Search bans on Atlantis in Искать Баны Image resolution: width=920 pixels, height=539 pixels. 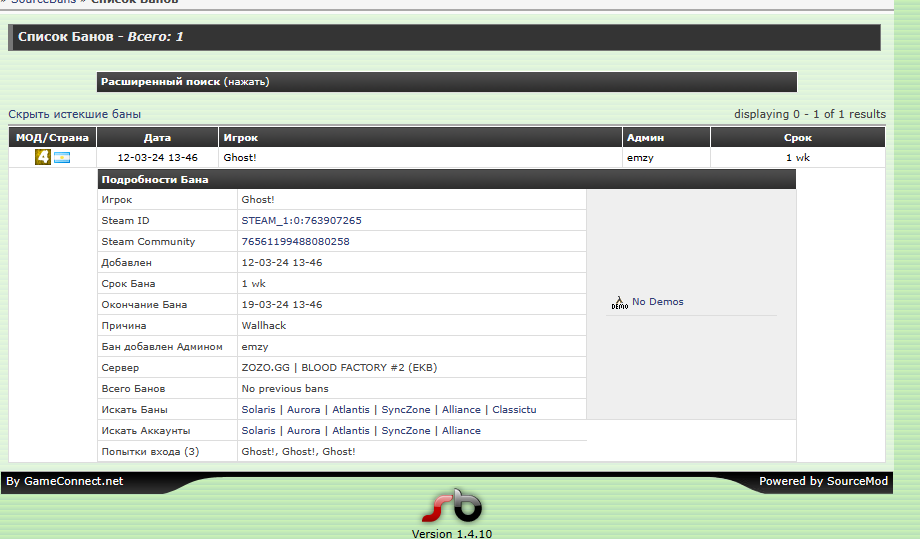click(350, 410)
